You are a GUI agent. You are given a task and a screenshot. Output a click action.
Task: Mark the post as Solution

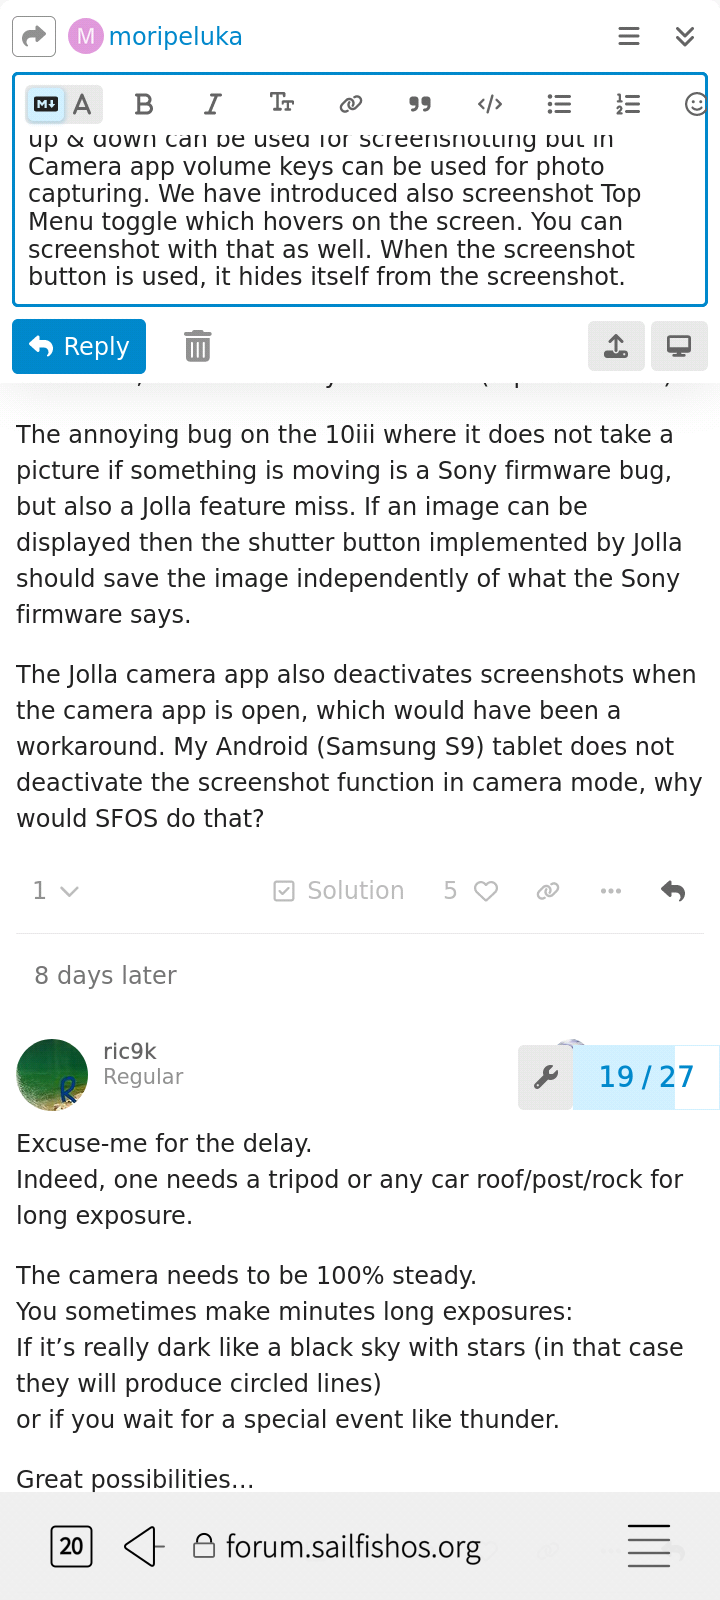[339, 891]
